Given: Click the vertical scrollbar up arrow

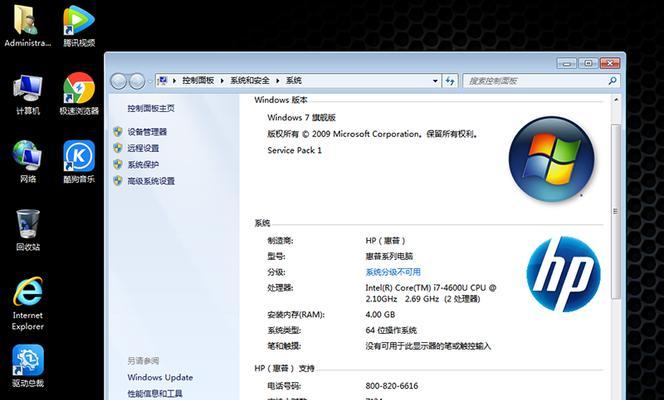Looking at the screenshot, I should (616, 100).
